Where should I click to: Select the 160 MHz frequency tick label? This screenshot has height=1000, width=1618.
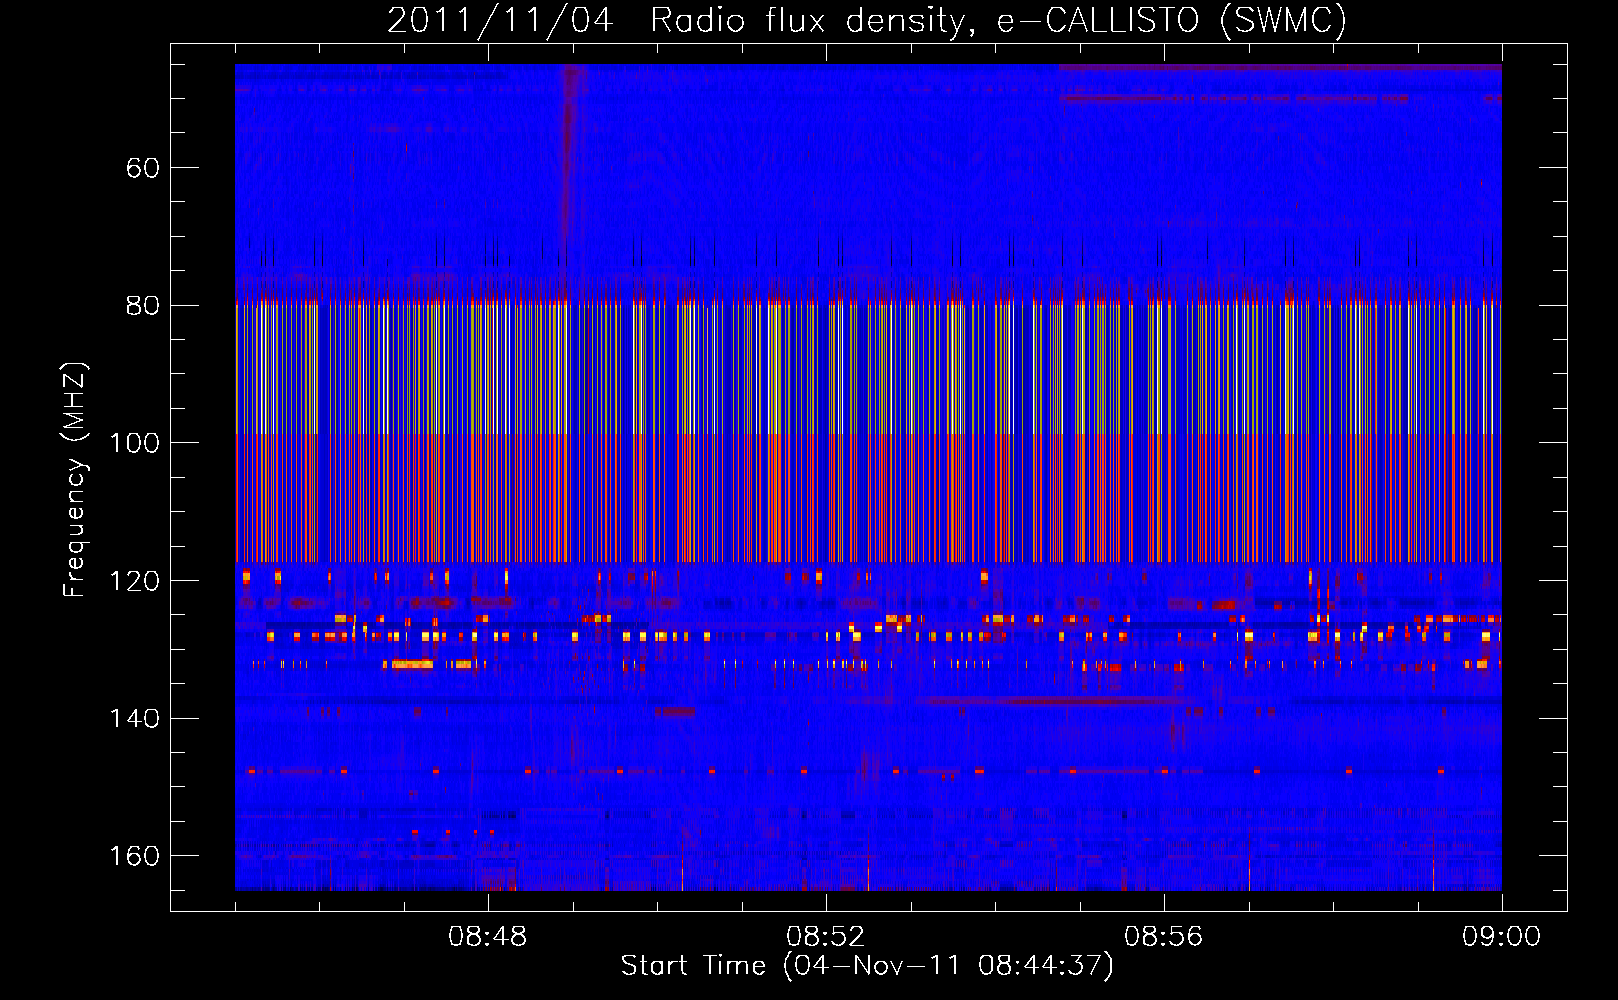point(135,856)
